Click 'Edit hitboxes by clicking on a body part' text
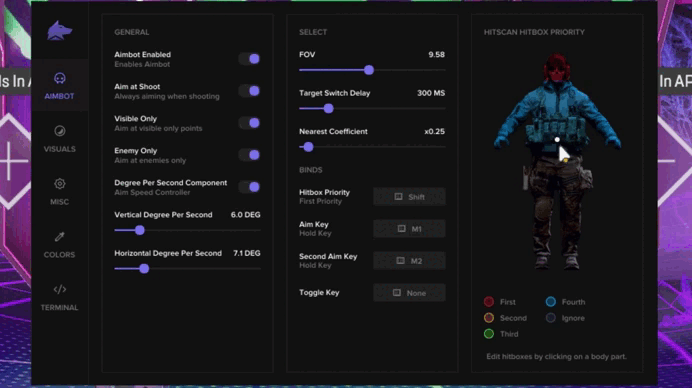Viewport: 692px width, 388px height. [556, 356]
